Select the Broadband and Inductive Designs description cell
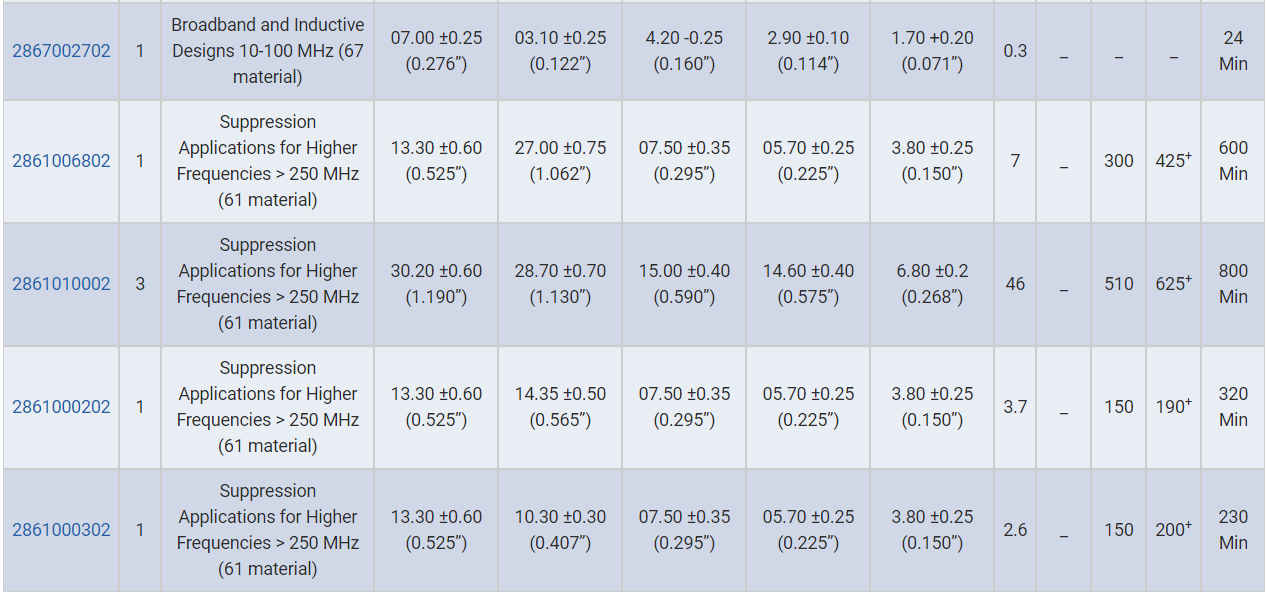The image size is (1266, 592). pyautogui.click(x=268, y=51)
